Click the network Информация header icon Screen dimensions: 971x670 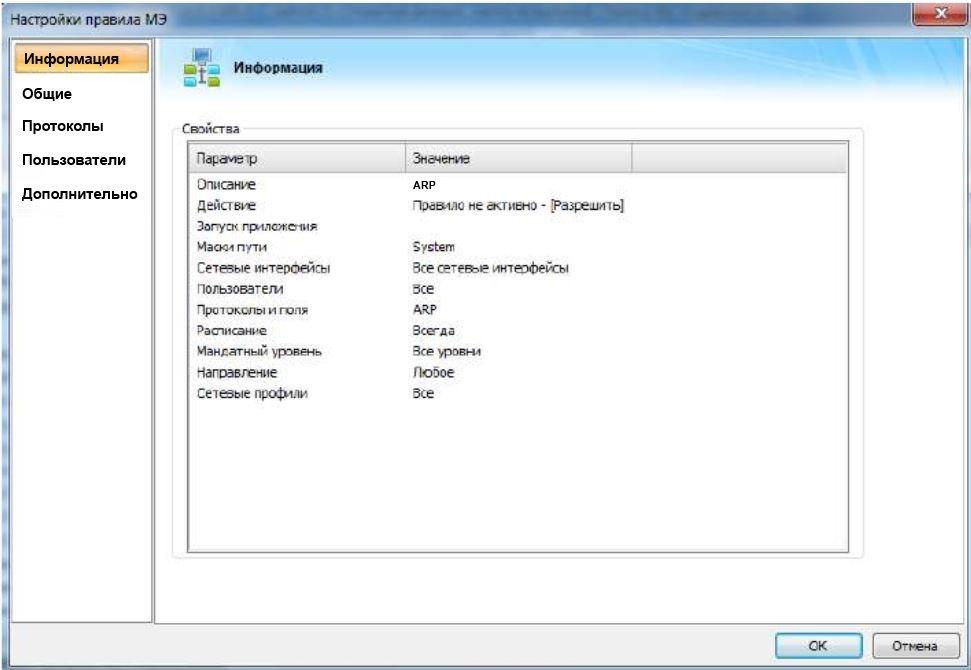point(201,68)
